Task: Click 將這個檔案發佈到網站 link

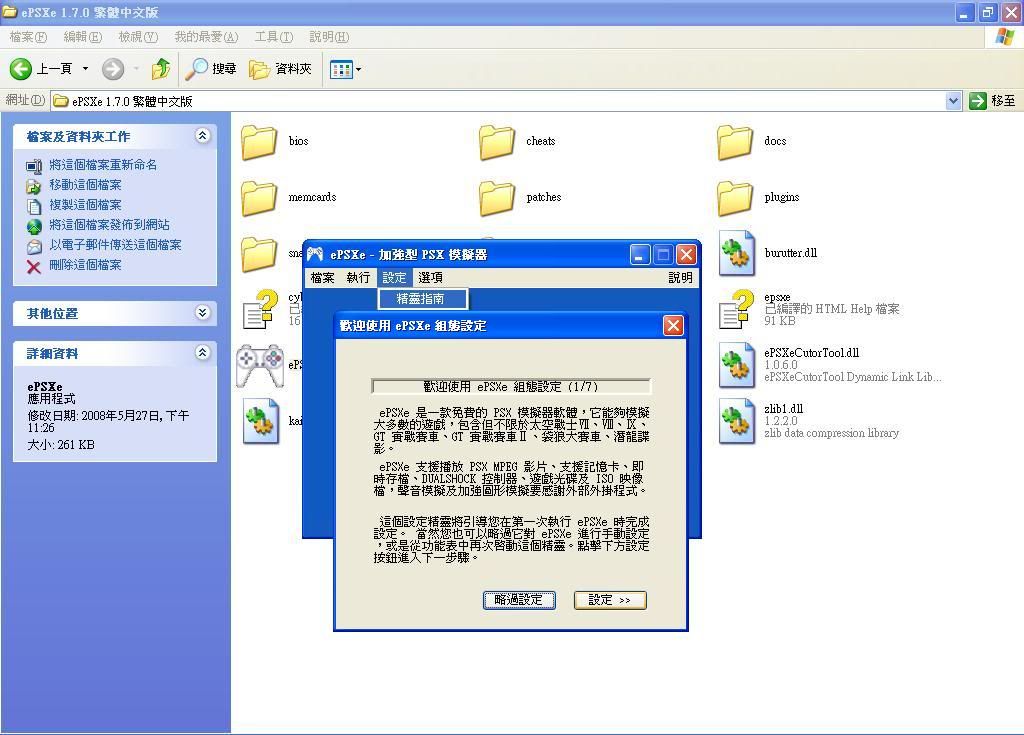Action: [110, 225]
